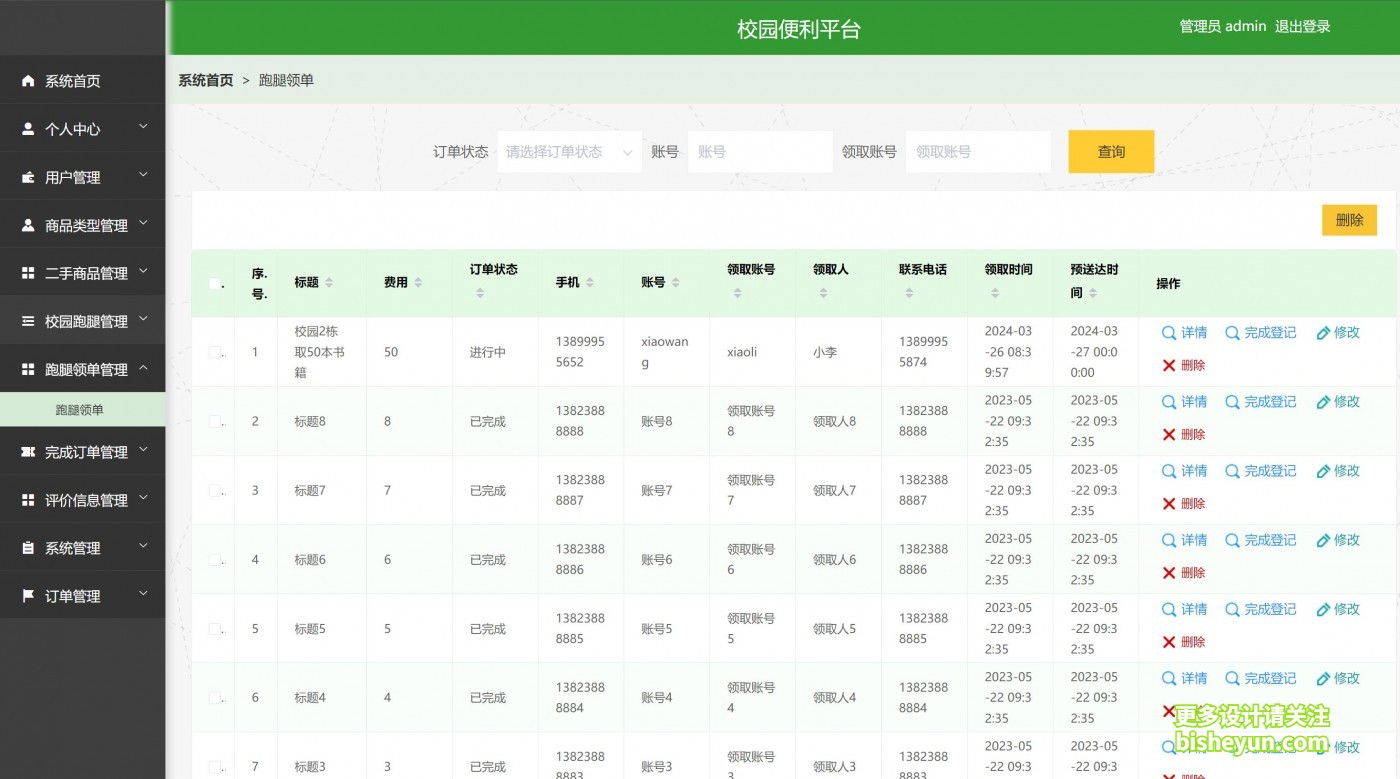
Task: Check the row checkbox for 校园2栋取50本书籍
Action: (215, 352)
